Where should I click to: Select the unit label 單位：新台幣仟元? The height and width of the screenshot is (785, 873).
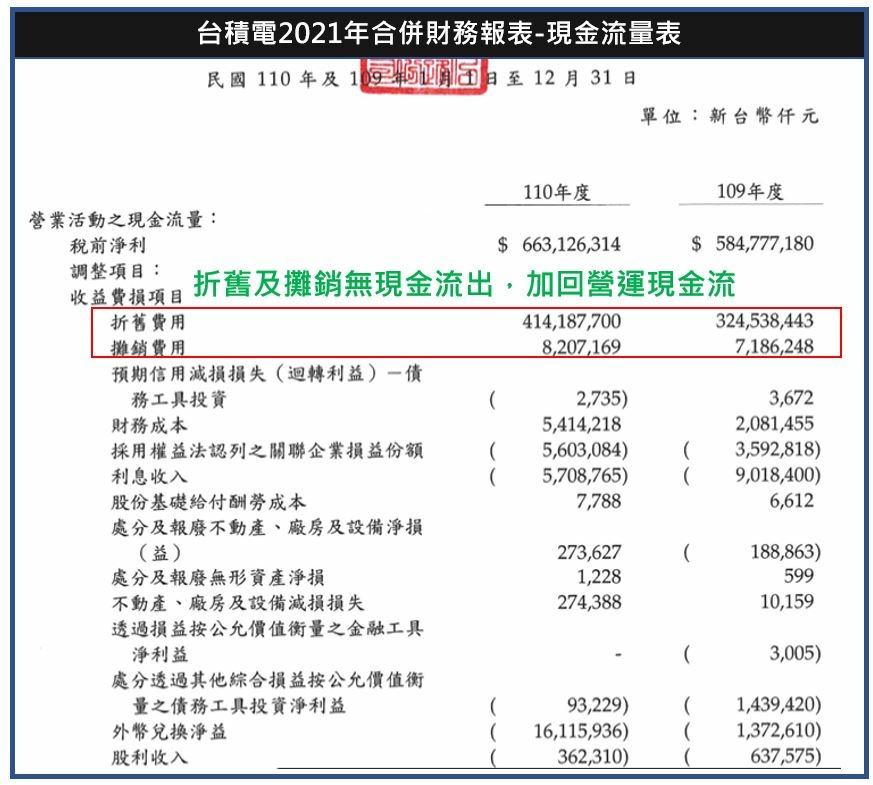729,116
